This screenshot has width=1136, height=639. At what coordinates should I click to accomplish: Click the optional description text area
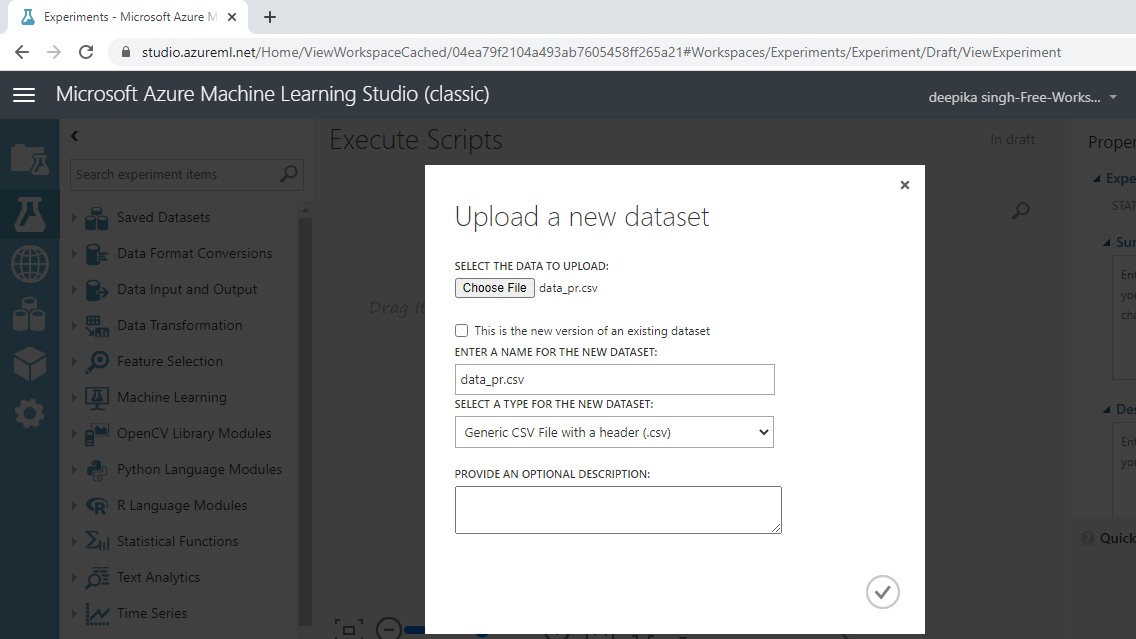pos(618,510)
